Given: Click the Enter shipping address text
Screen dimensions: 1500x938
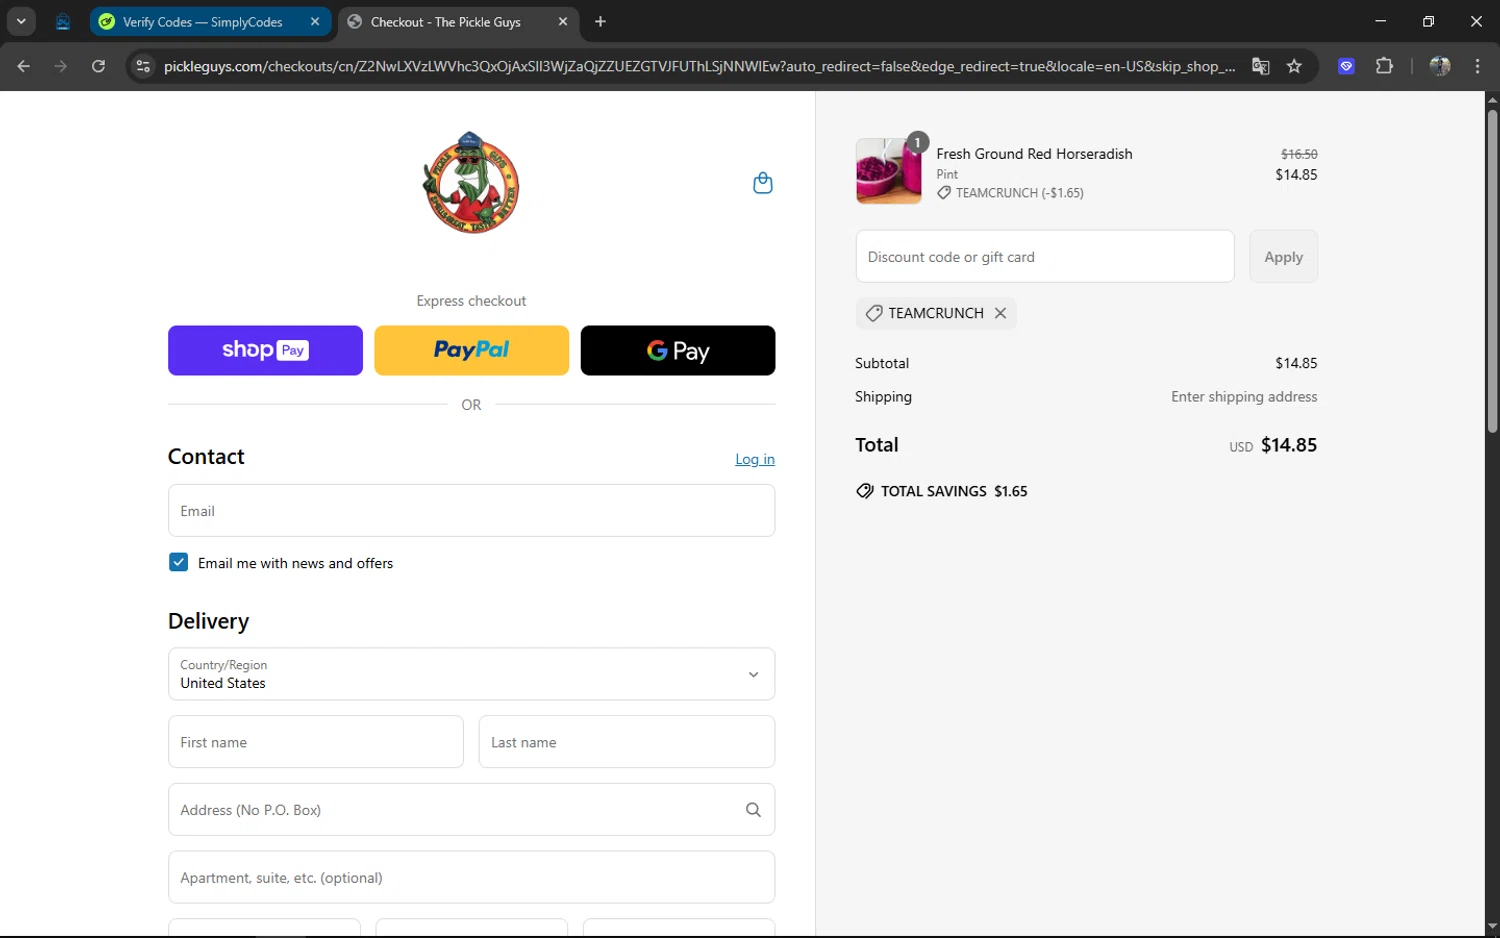Looking at the screenshot, I should tap(1244, 397).
